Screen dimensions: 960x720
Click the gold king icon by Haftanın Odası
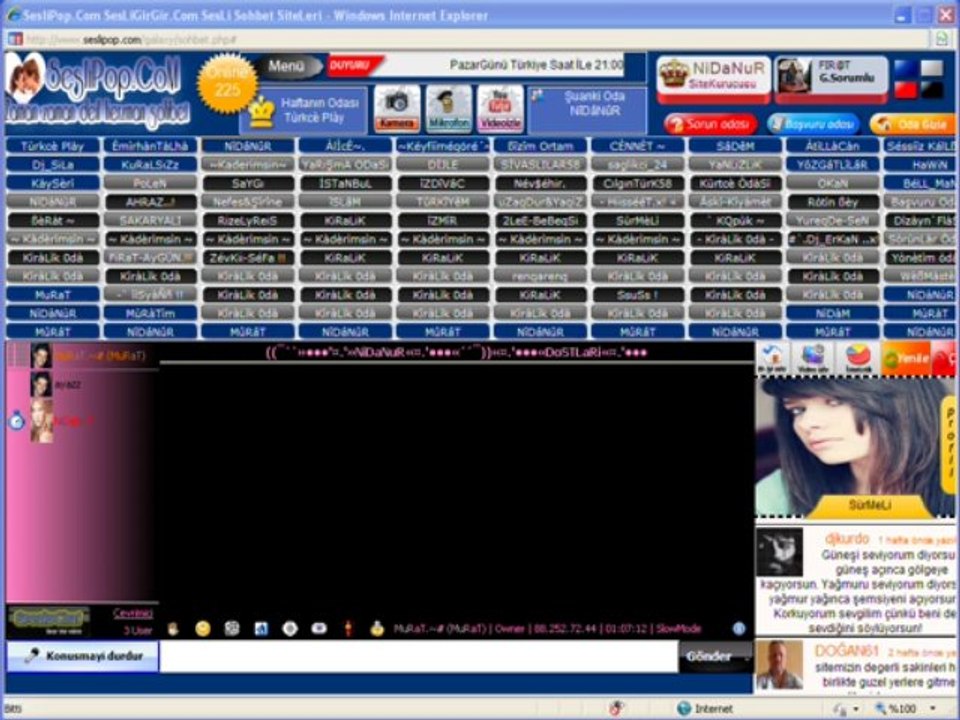262,112
